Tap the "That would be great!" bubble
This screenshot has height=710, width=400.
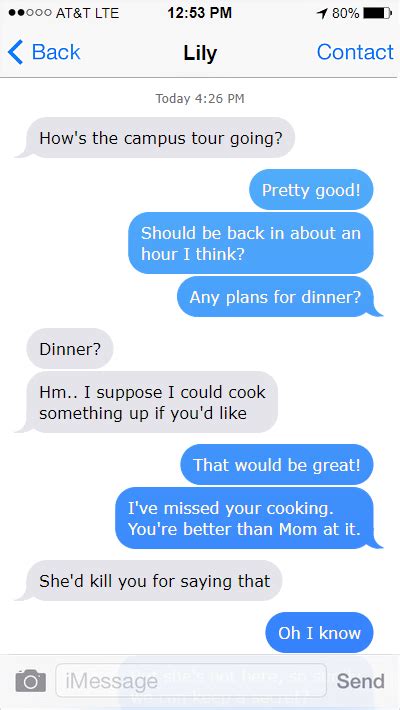pyautogui.click(x=277, y=465)
